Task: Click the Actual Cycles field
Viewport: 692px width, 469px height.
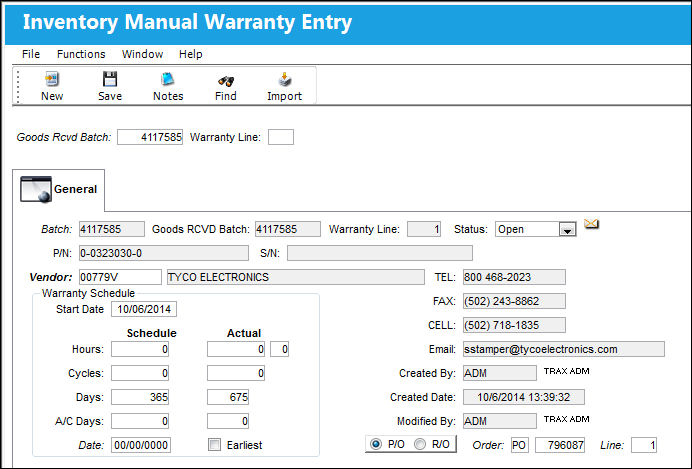Action: point(236,373)
